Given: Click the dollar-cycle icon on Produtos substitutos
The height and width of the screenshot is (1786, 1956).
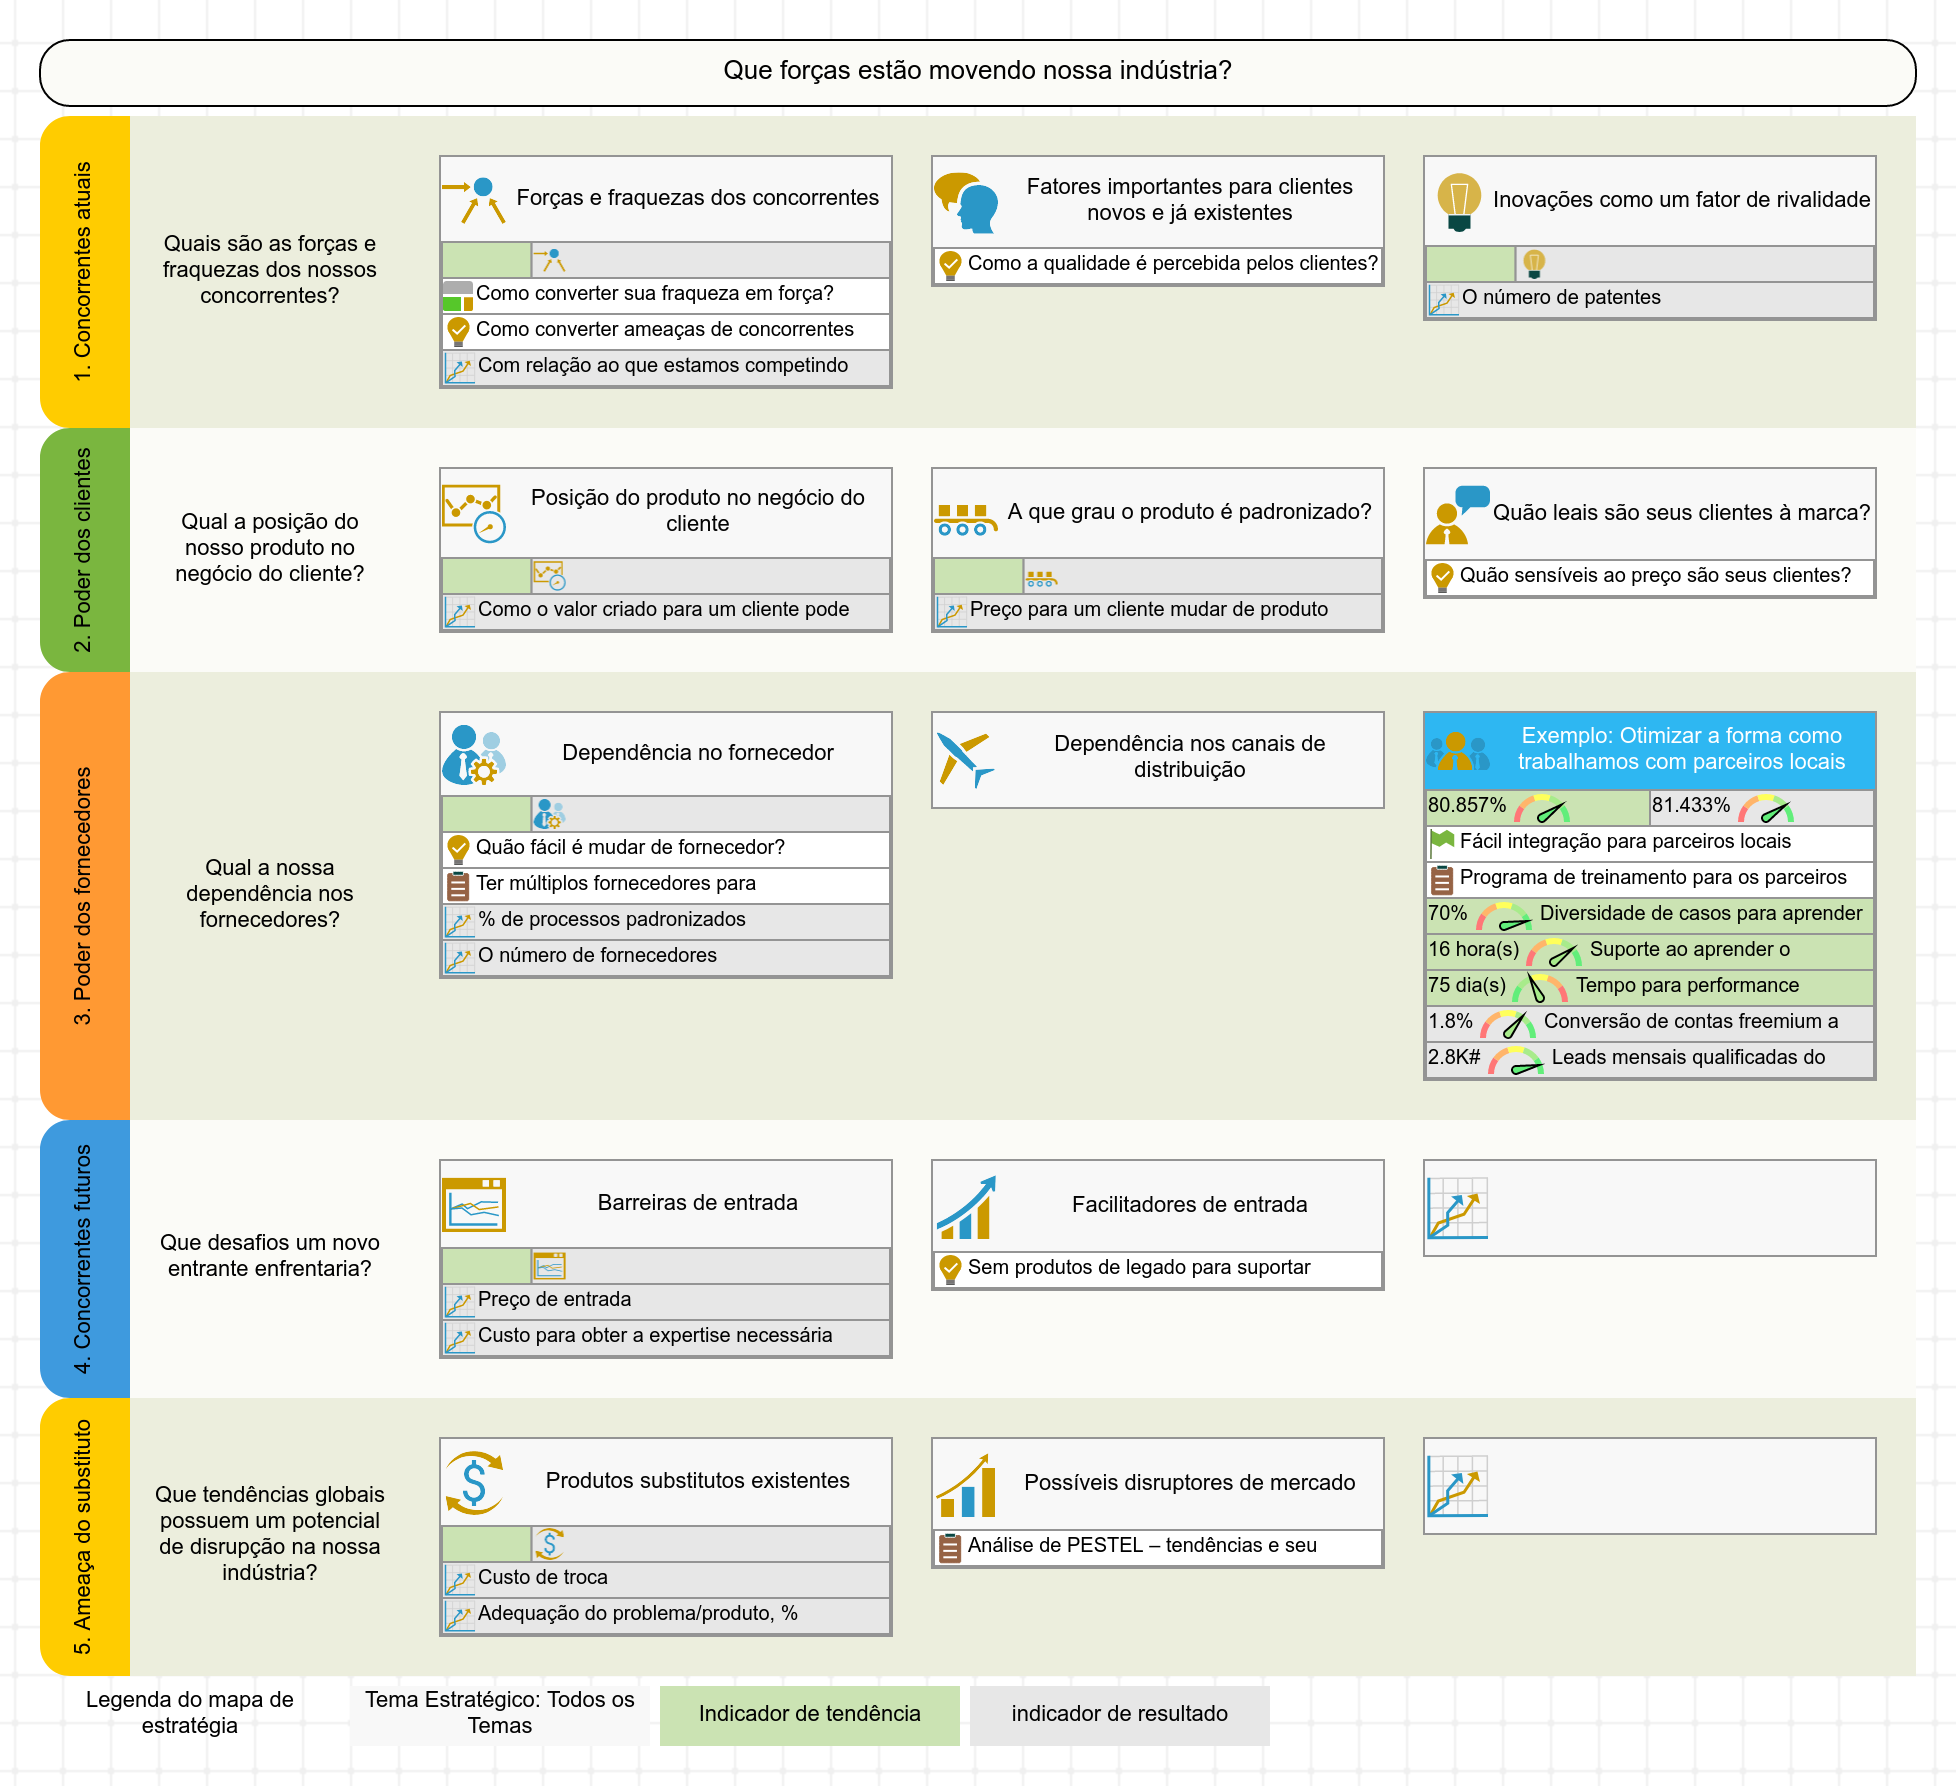Looking at the screenshot, I should [474, 1483].
